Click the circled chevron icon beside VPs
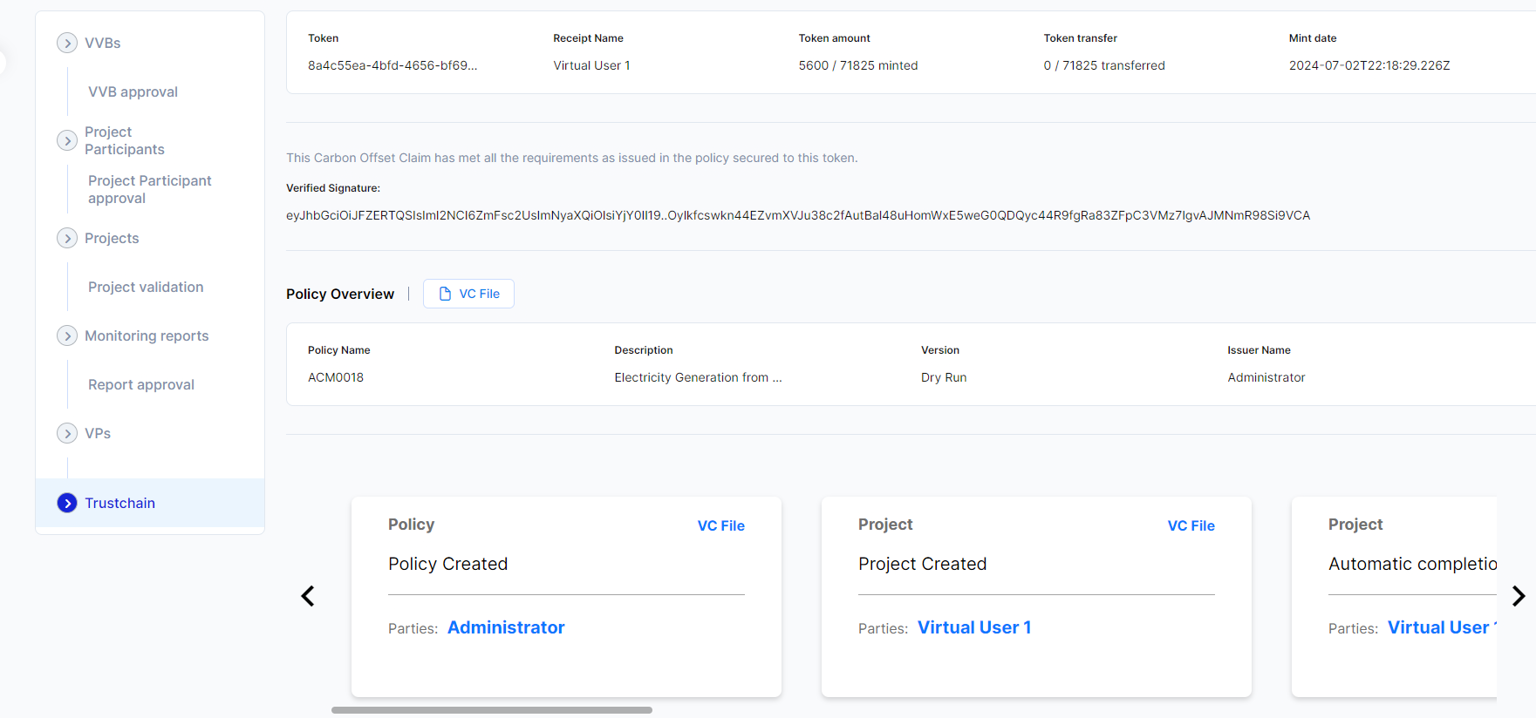The image size is (1536, 718). coord(67,433)
